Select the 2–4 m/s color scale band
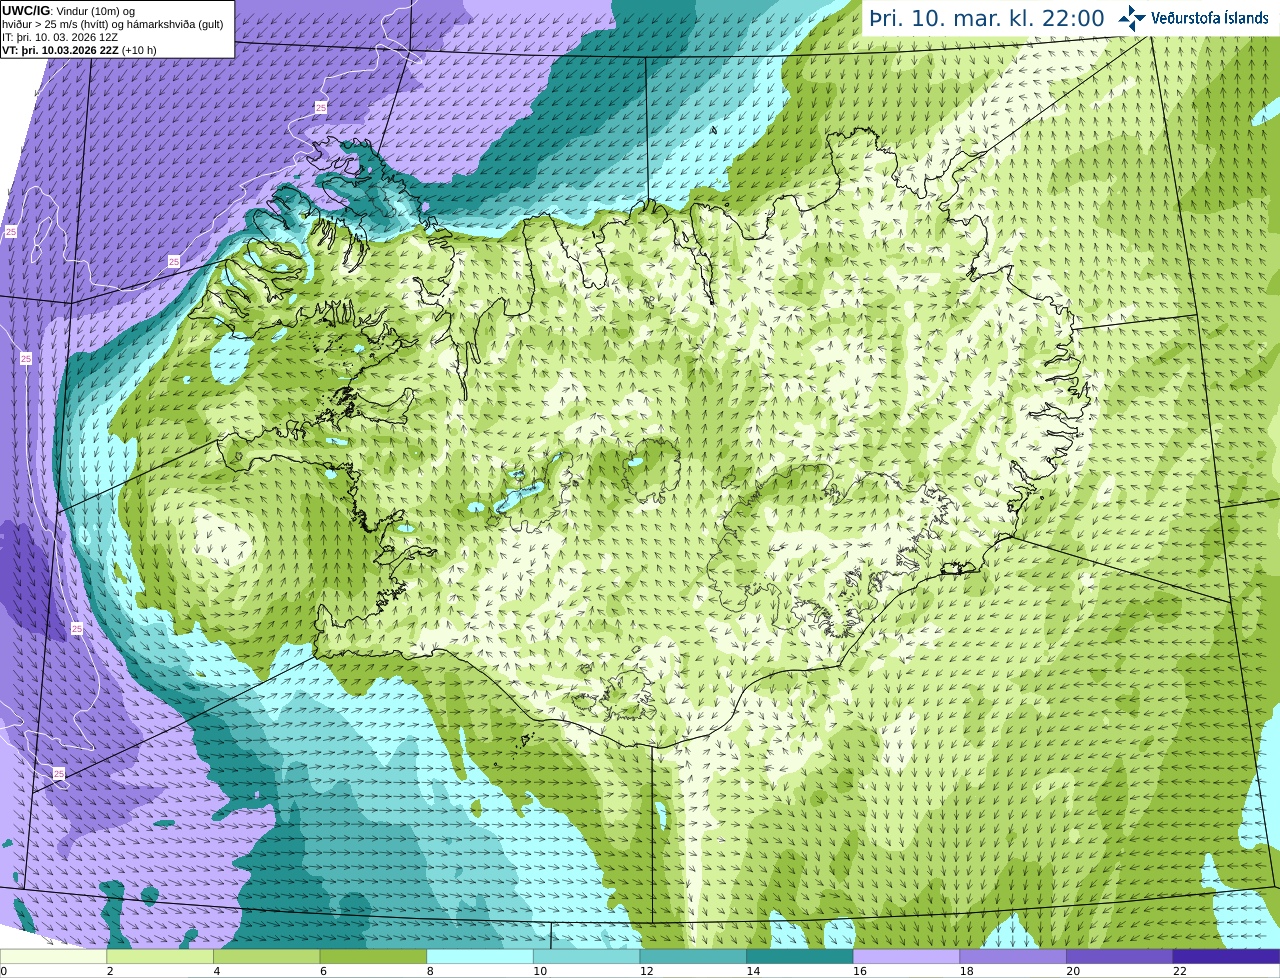This screenshot has height=978, width=1280. click(x=160, y=957)
